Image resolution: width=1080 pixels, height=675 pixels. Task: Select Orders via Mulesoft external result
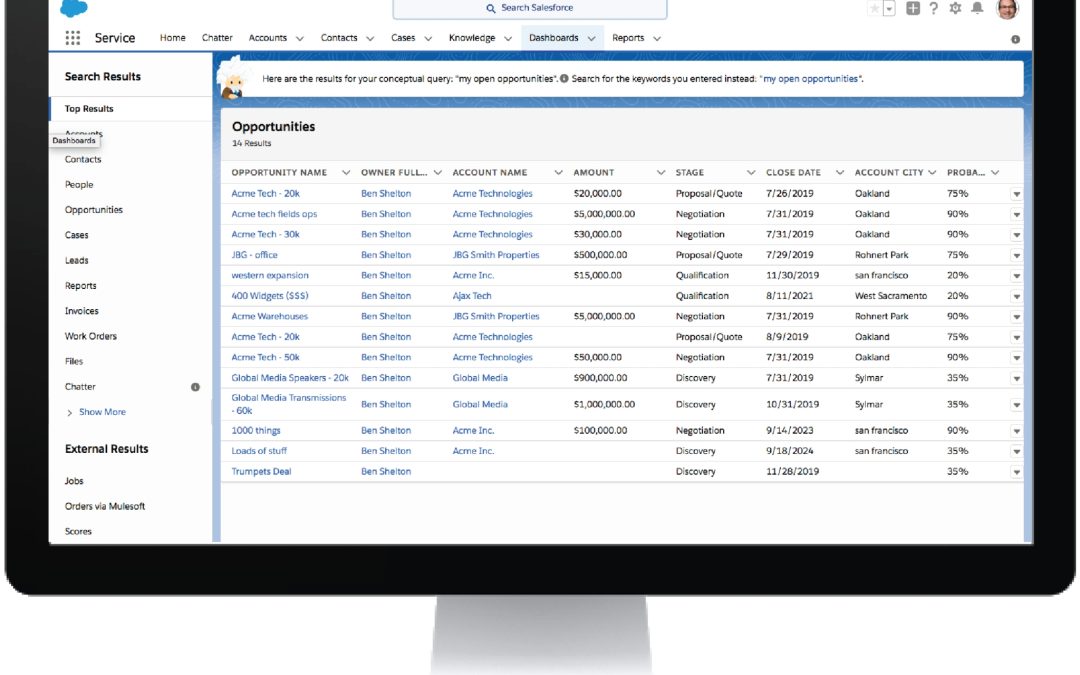coord(105,506)
